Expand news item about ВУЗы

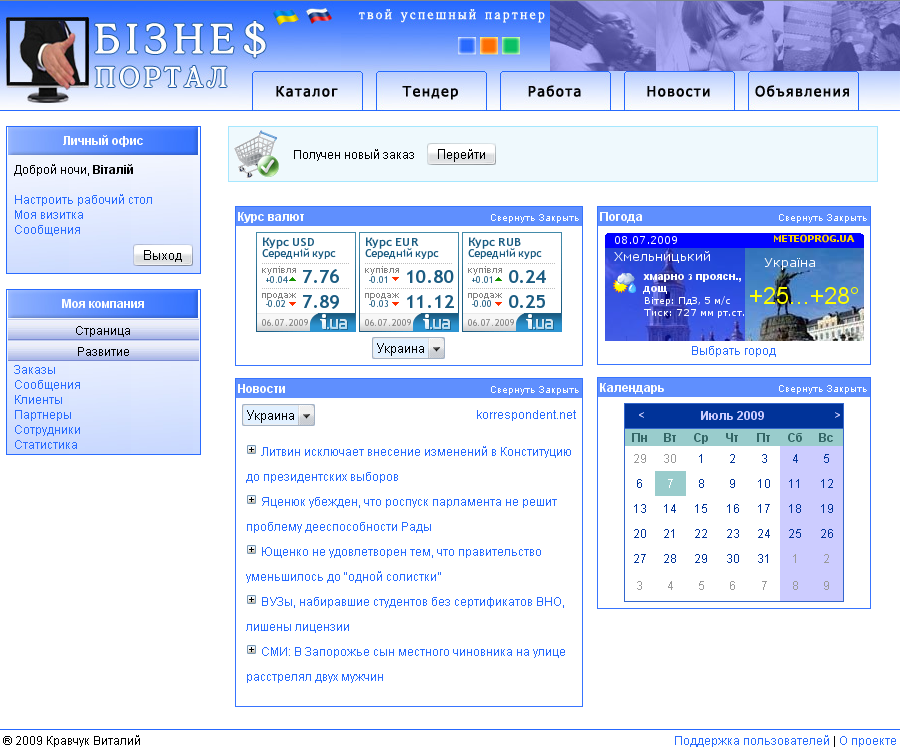[x=251, y=599]
